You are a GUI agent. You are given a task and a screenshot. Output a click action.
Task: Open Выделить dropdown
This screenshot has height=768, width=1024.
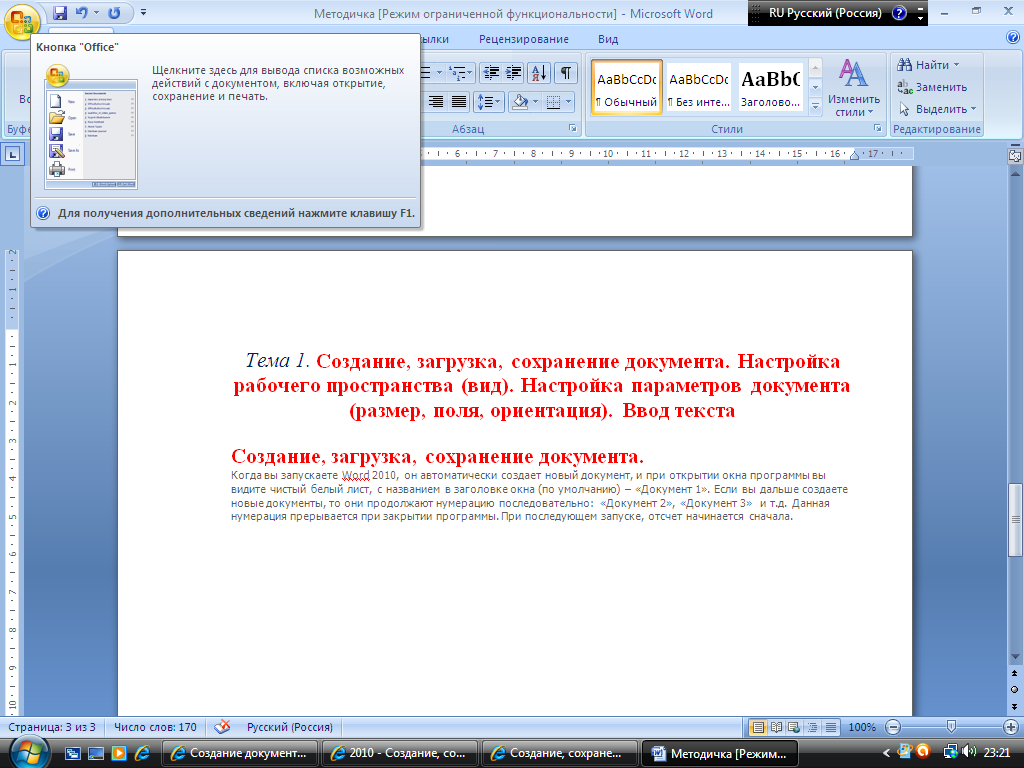(937, 109)
